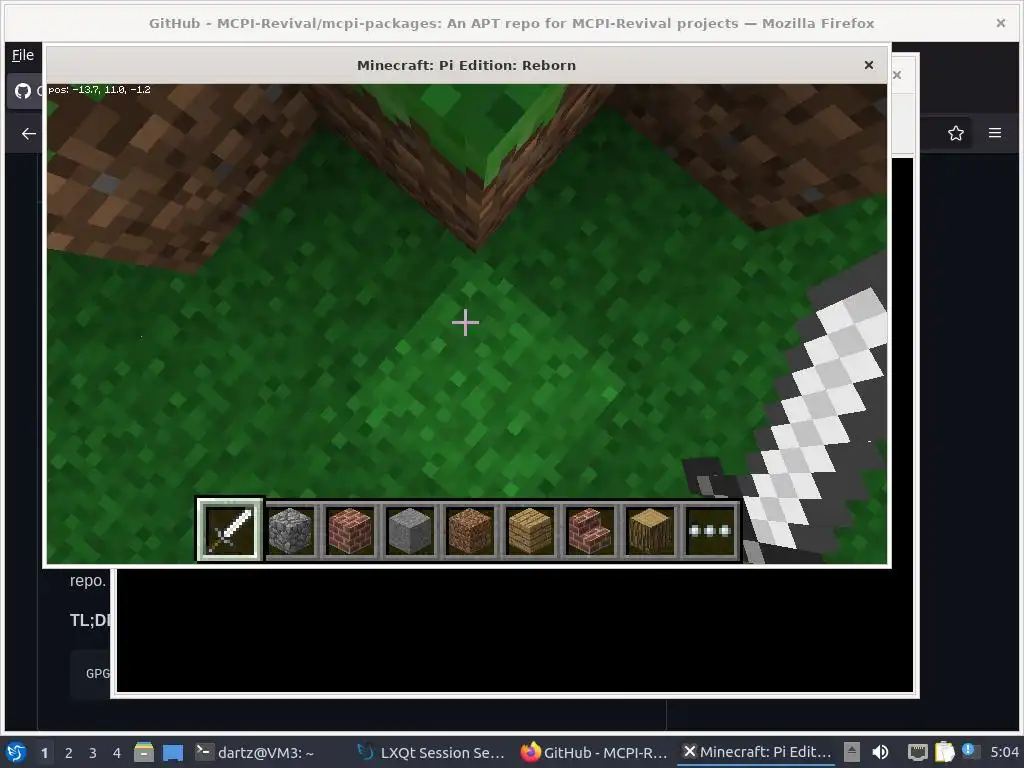The height and width of the screenshot is (768, 1024).
Task: Open the LXQt start menu
Action: point(16,752)
